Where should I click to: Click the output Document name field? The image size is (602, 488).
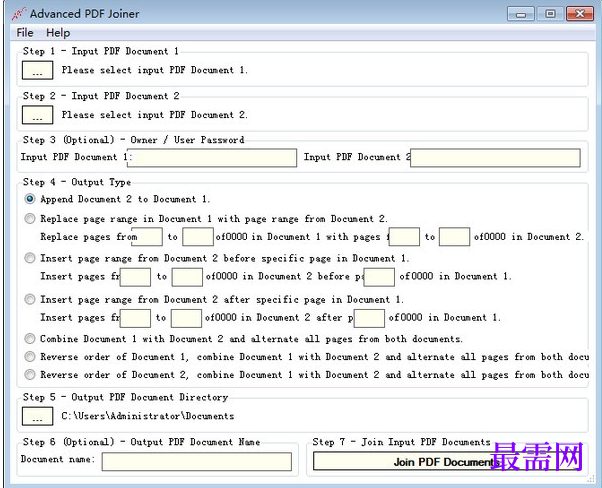click(x=197, y=461)
